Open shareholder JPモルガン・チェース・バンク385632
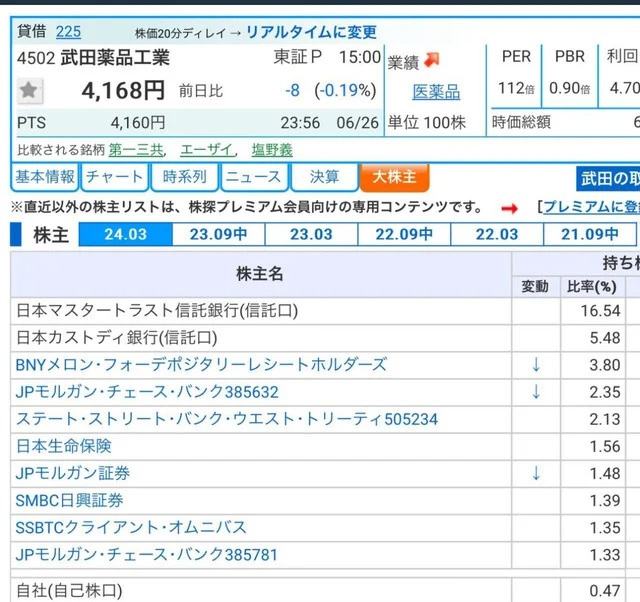 pyautogui.click(x=147, y=392)
